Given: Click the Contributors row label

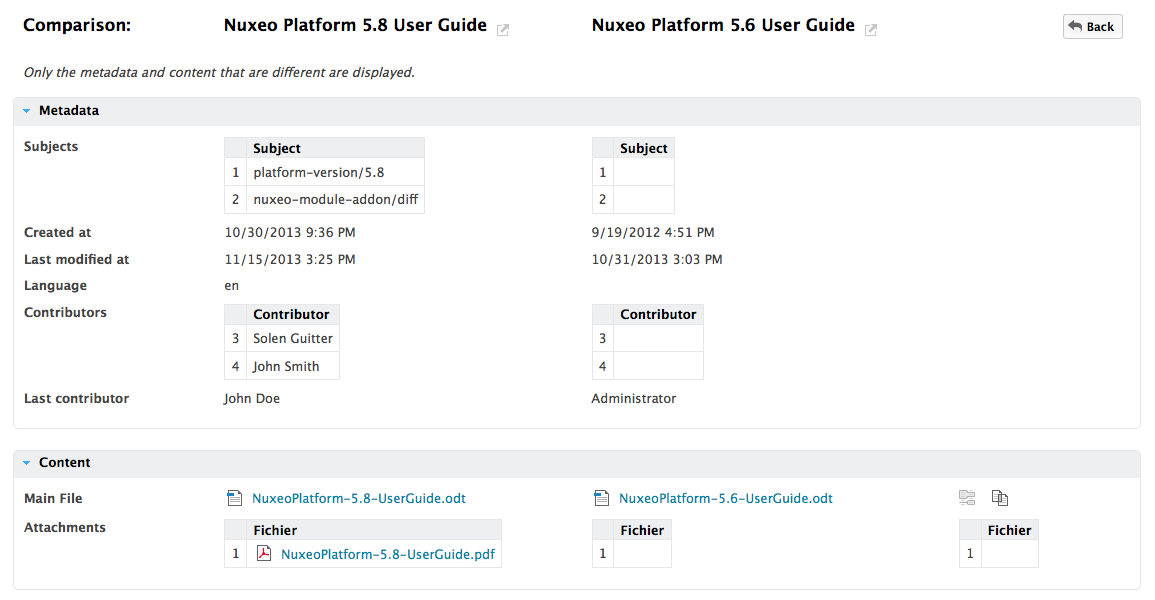Looking at the screenshot, I should click(x=65, y=312).
